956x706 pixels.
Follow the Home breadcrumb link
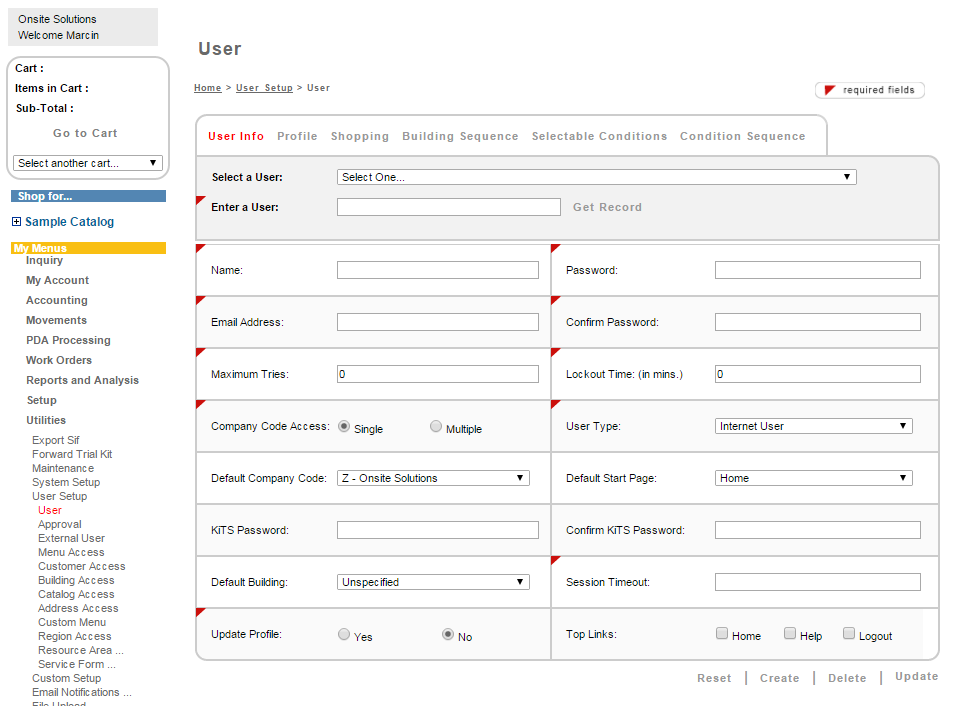point(208,88)
